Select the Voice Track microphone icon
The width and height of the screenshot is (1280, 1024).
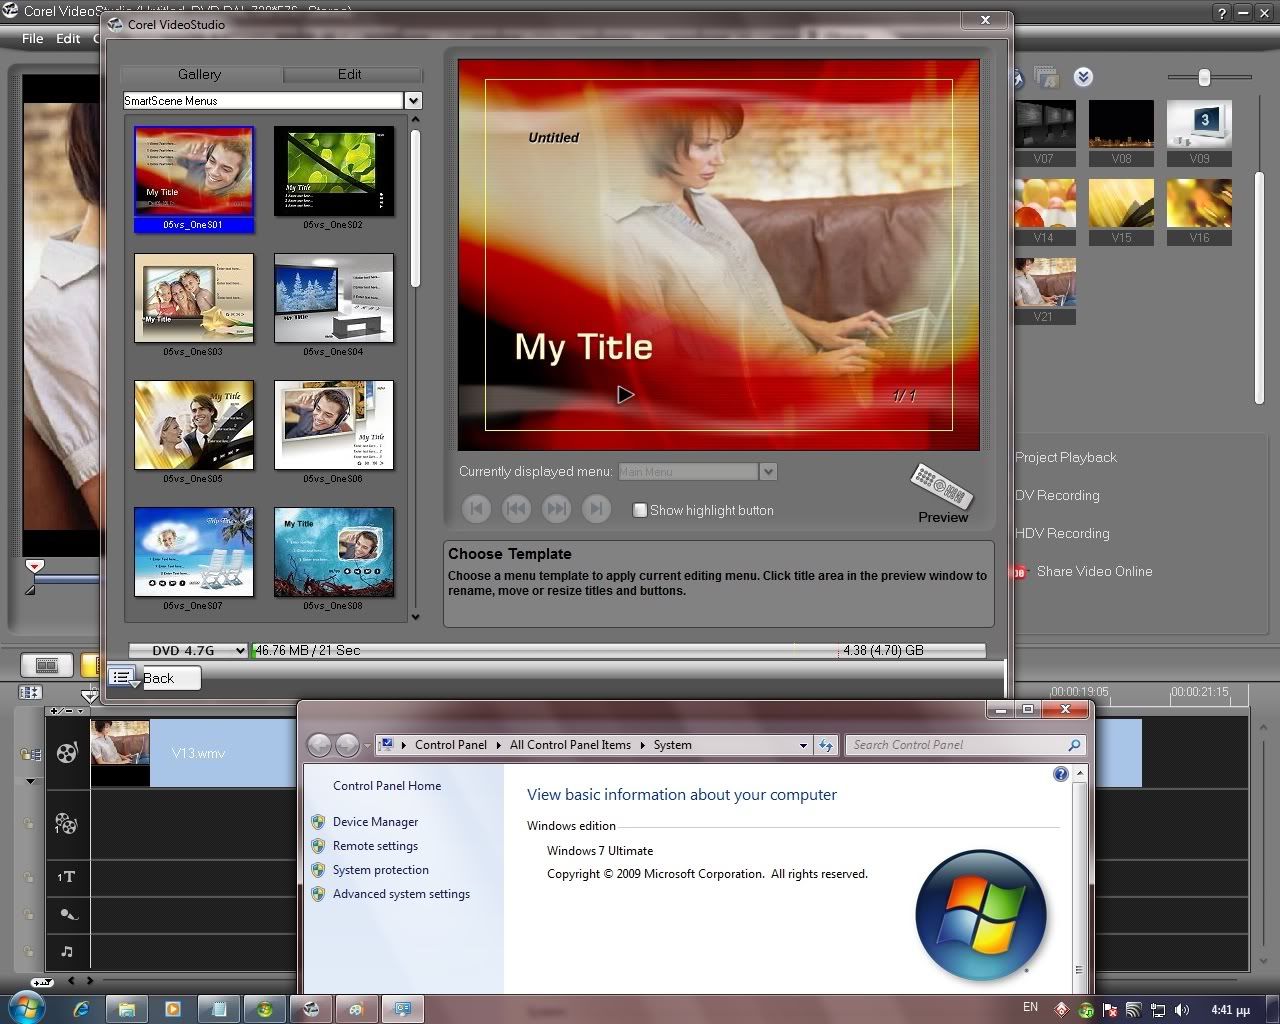(67, 914)
